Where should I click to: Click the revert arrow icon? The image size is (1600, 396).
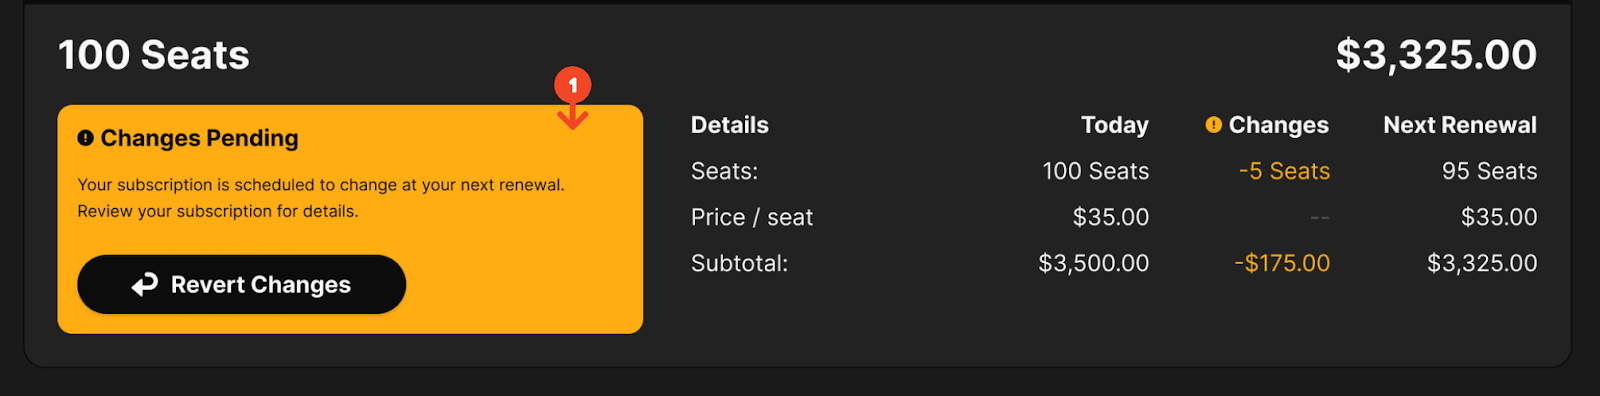click(x=145, y=285)
